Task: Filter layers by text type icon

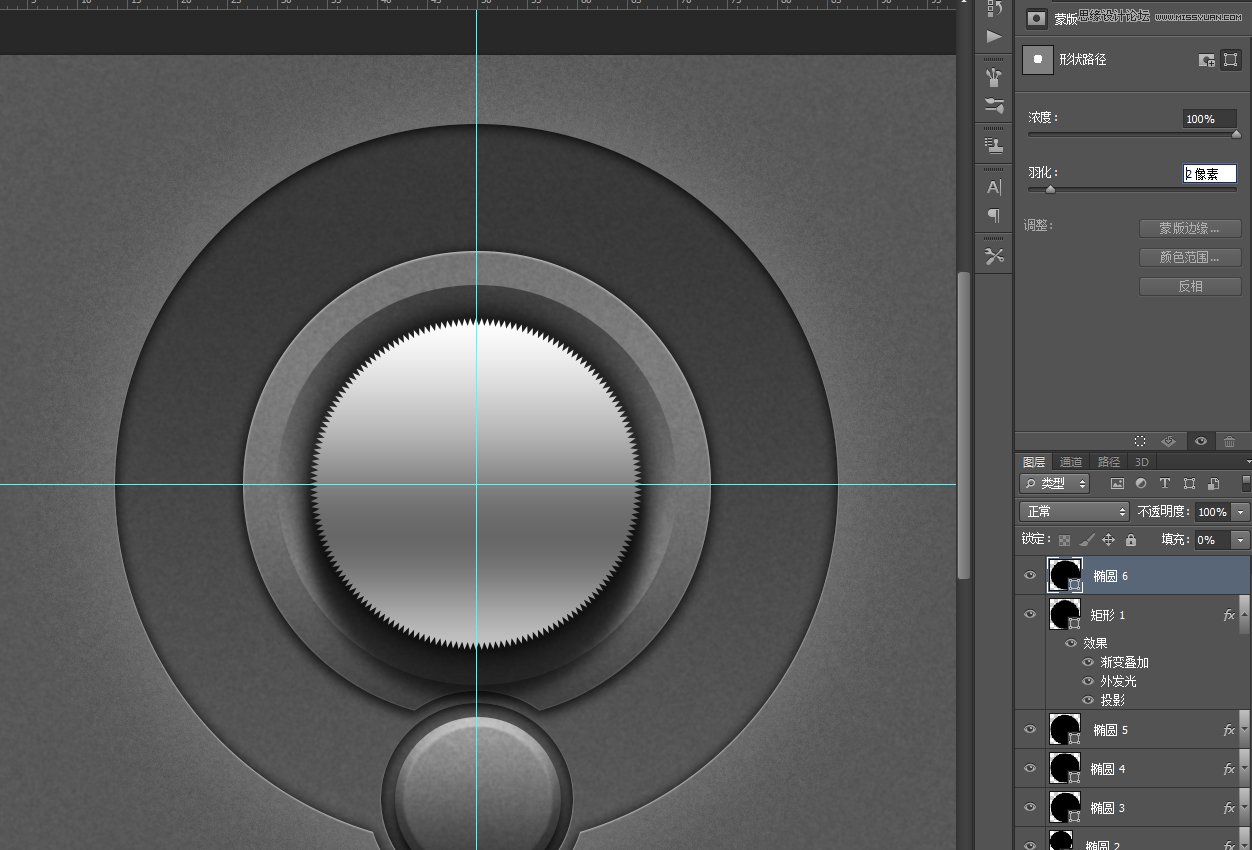Action: 1165,484
